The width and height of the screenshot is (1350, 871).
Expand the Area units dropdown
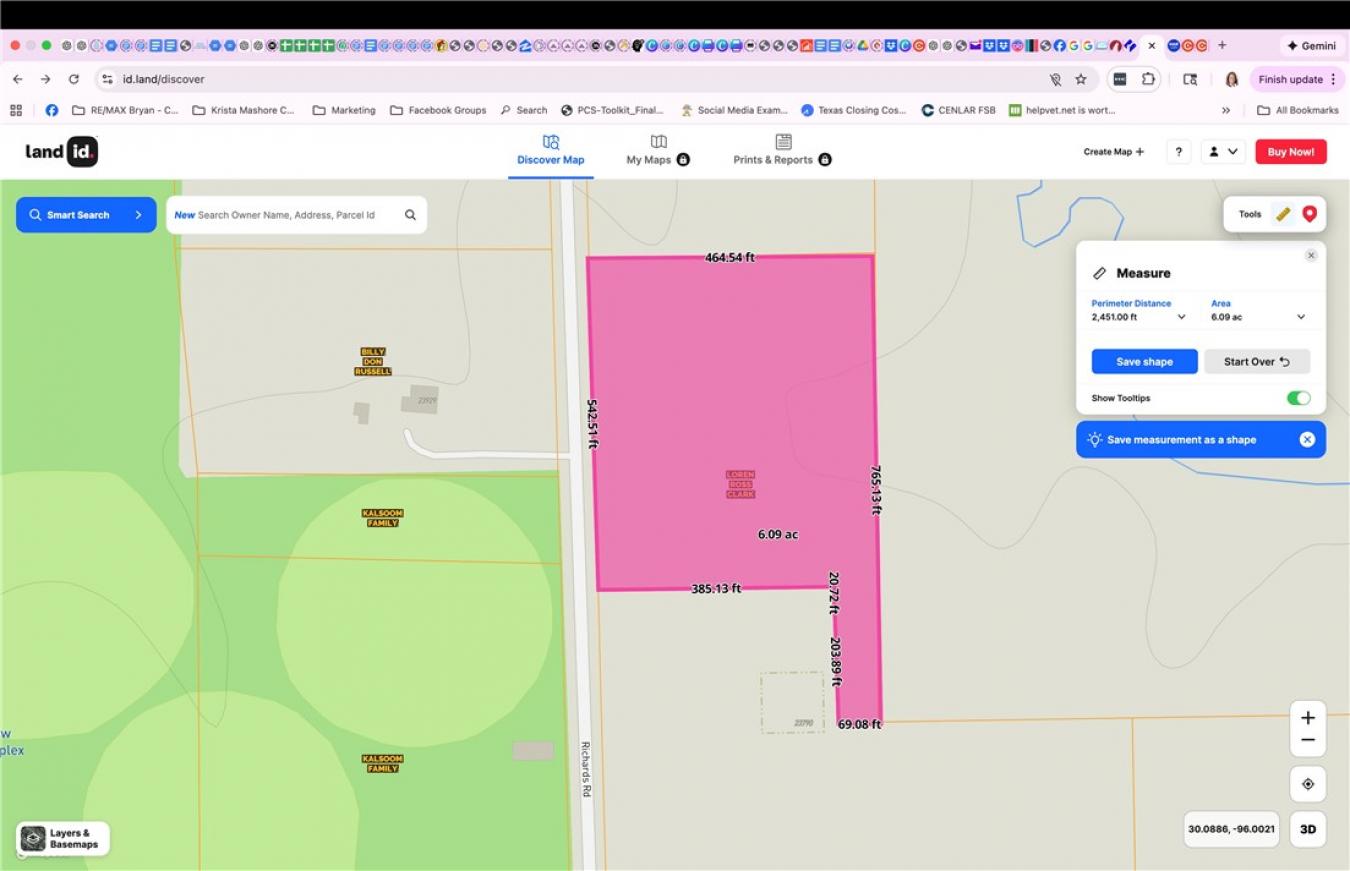(1300, 317)
